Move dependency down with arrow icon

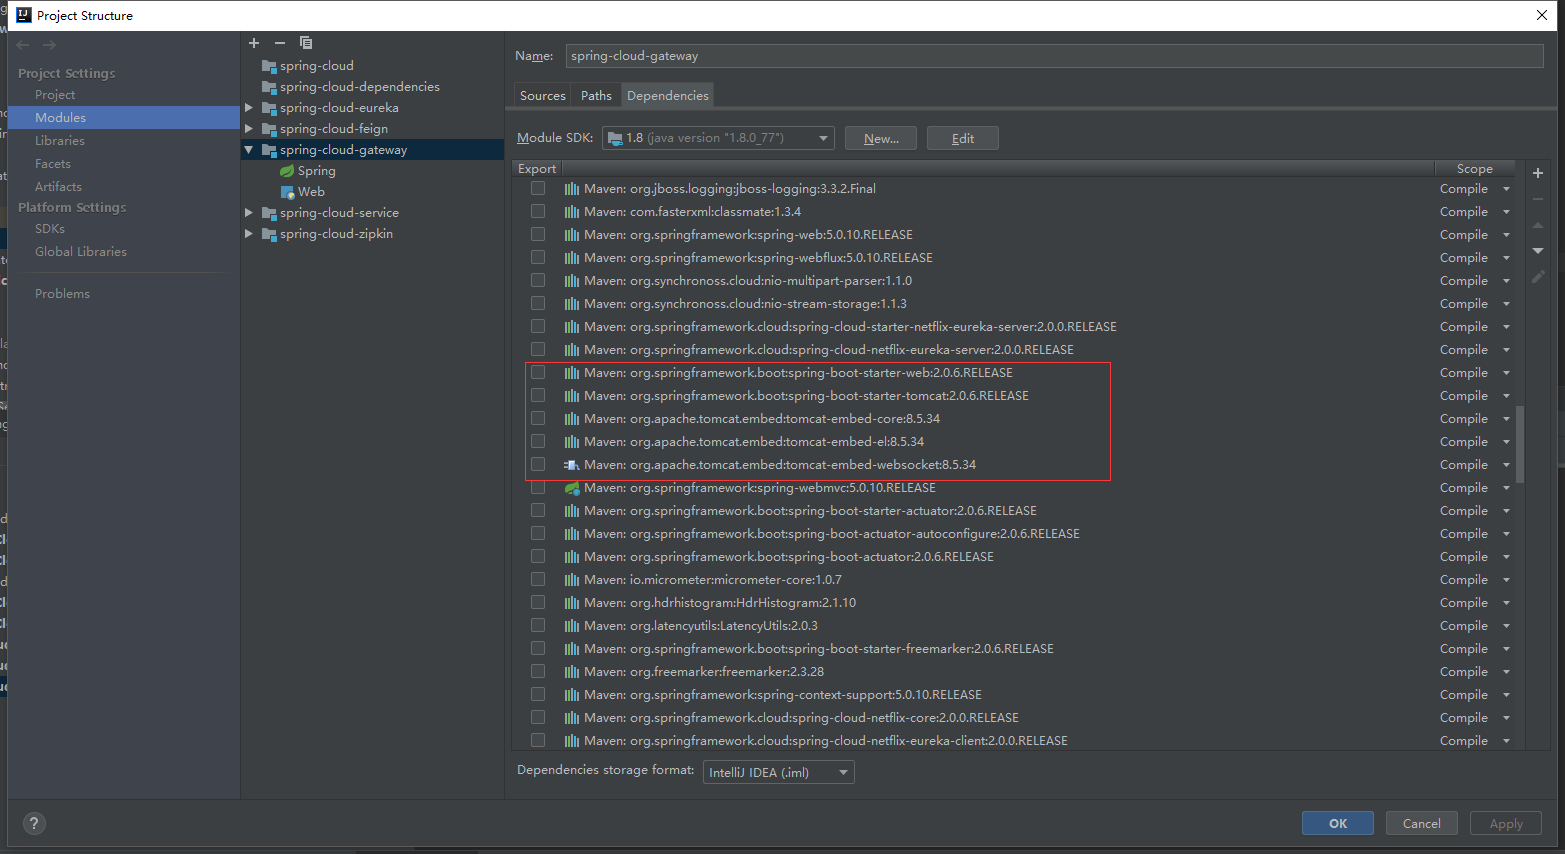pos(1538,251)
